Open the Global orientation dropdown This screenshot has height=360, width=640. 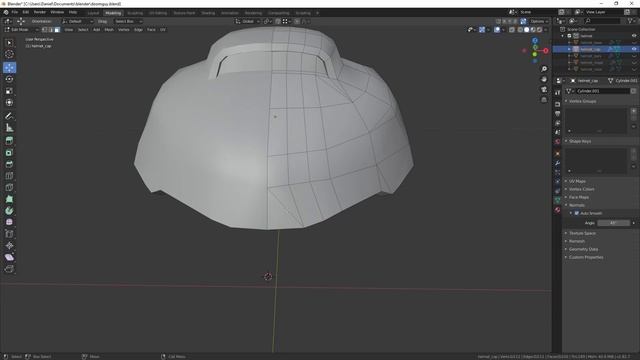[x=247, y=21]
